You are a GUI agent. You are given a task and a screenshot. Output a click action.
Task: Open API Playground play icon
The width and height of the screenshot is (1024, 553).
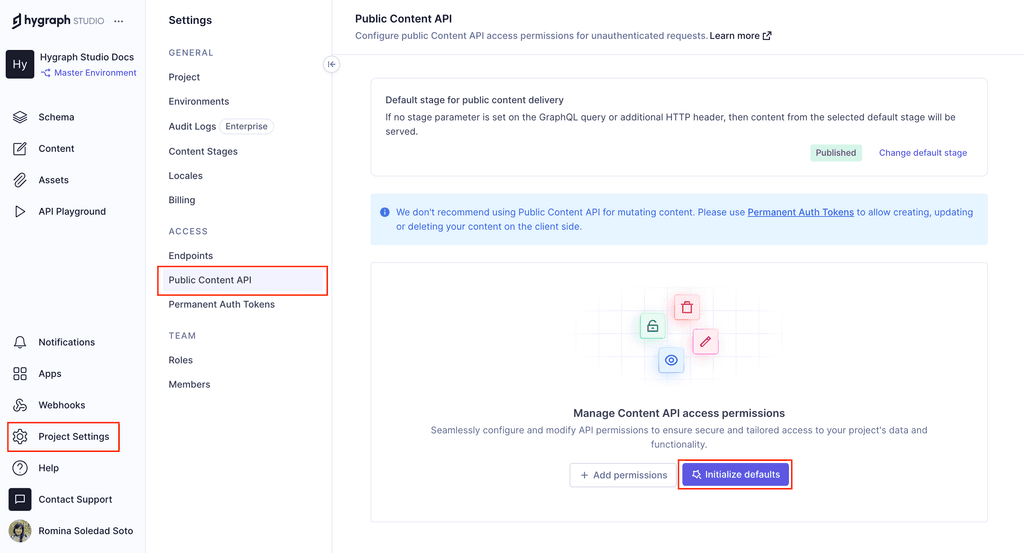click(20, 212)
